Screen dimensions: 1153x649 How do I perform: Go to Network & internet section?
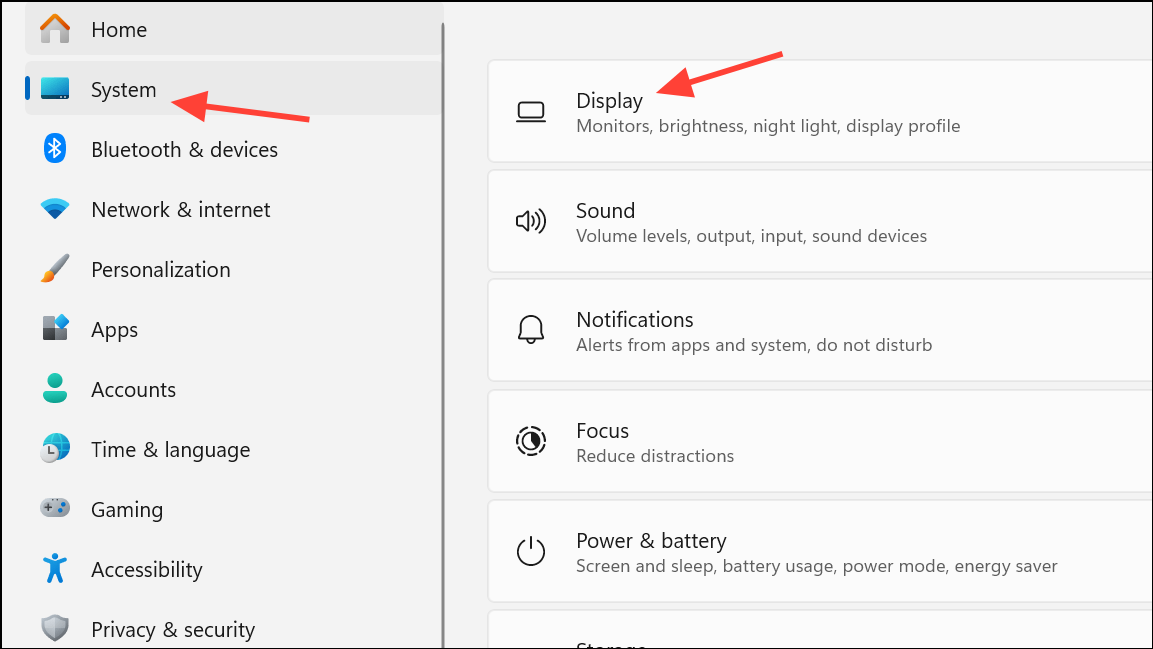point(180,210)
